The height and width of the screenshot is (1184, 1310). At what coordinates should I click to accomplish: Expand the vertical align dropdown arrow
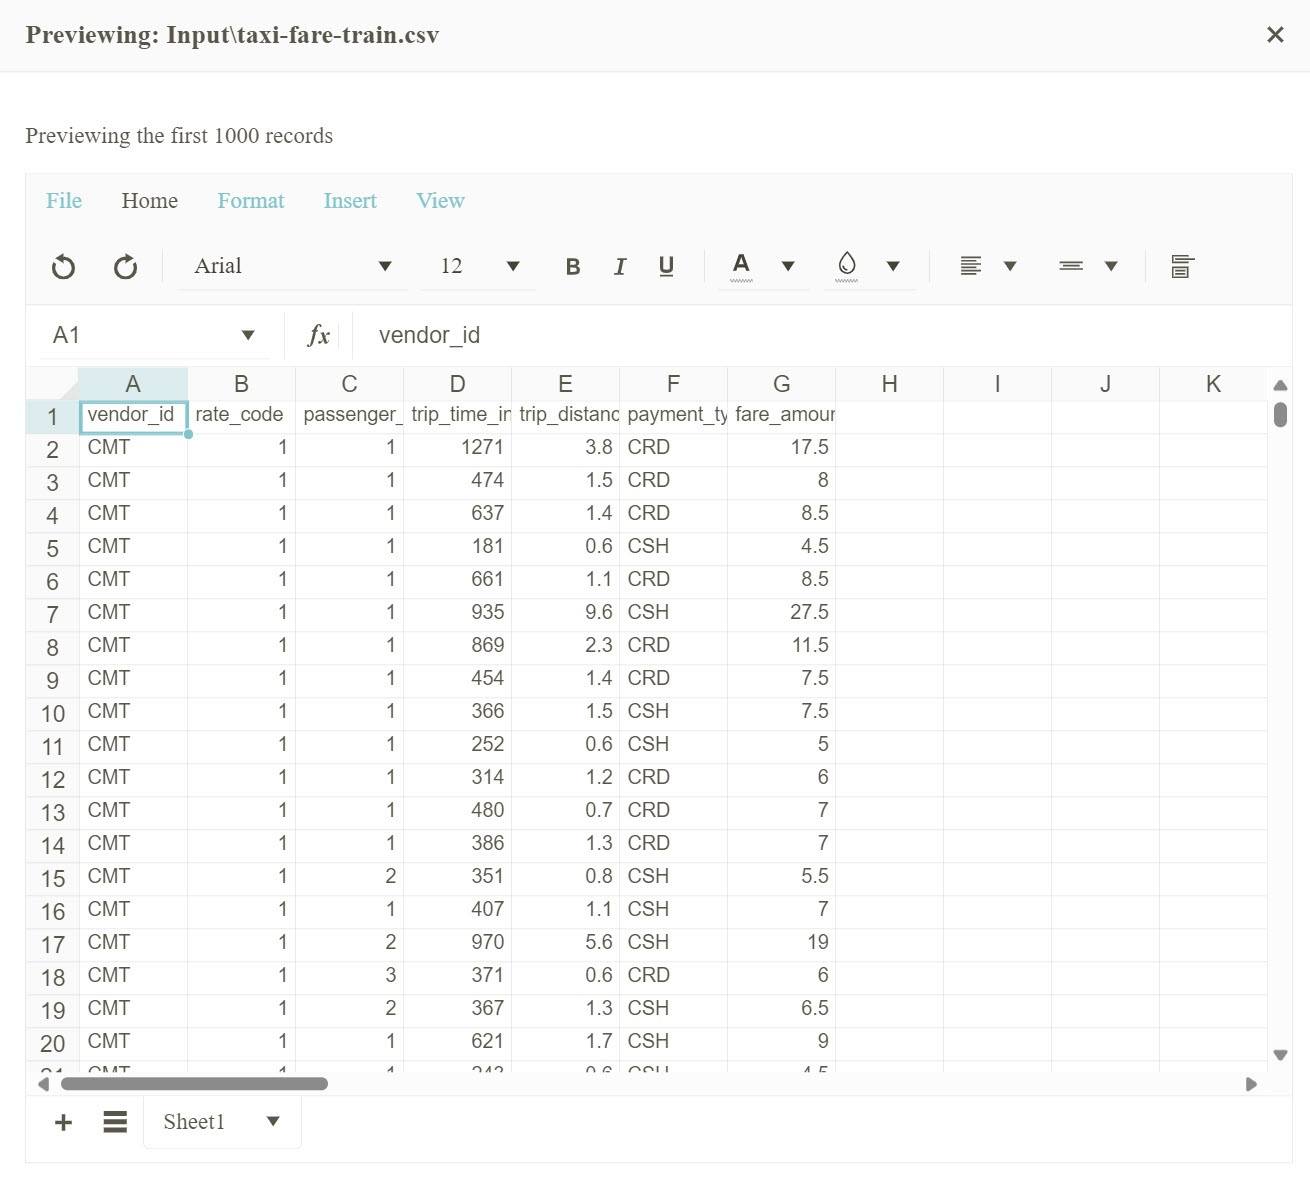coord(1111,266)
